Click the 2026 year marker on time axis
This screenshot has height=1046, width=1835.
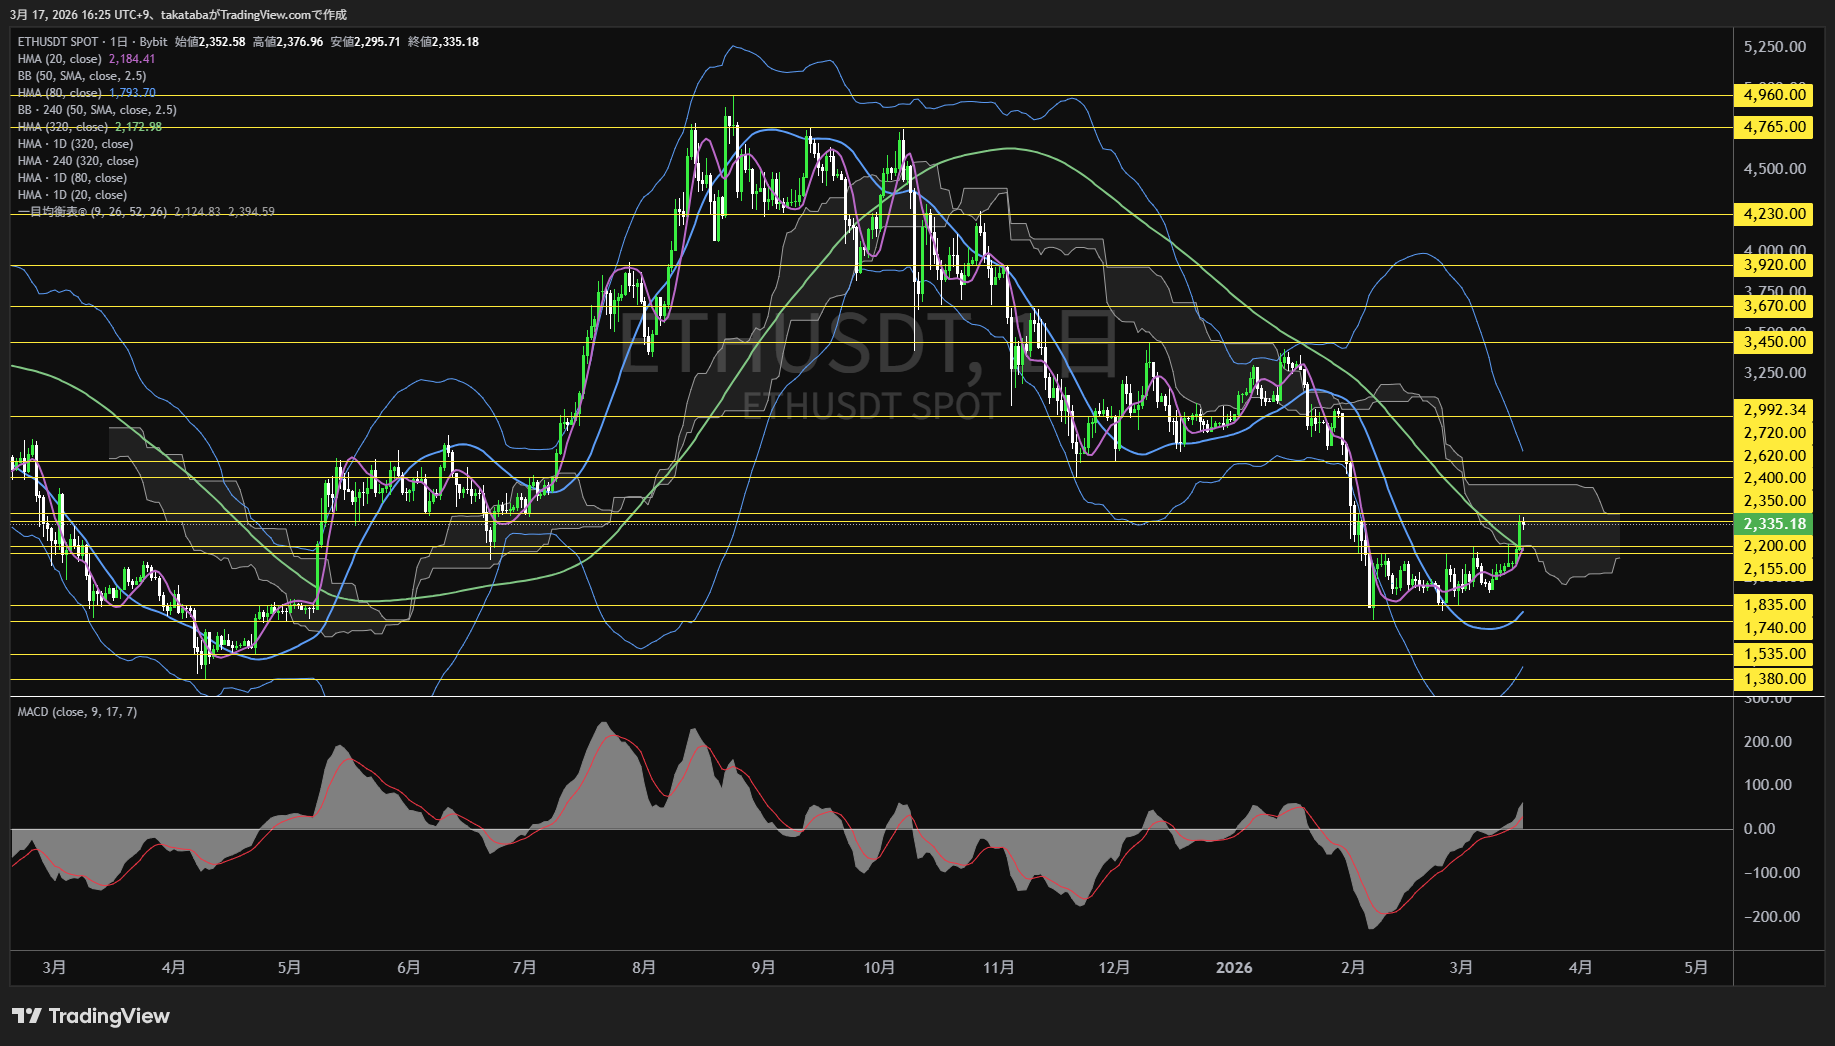[1233, 967]
